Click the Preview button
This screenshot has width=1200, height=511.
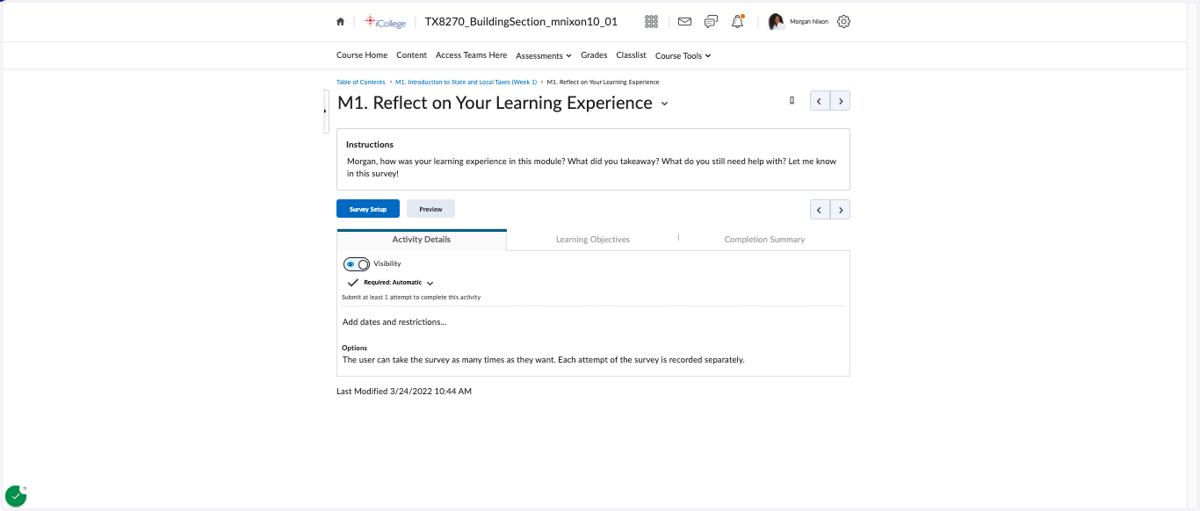pos(431,209)
